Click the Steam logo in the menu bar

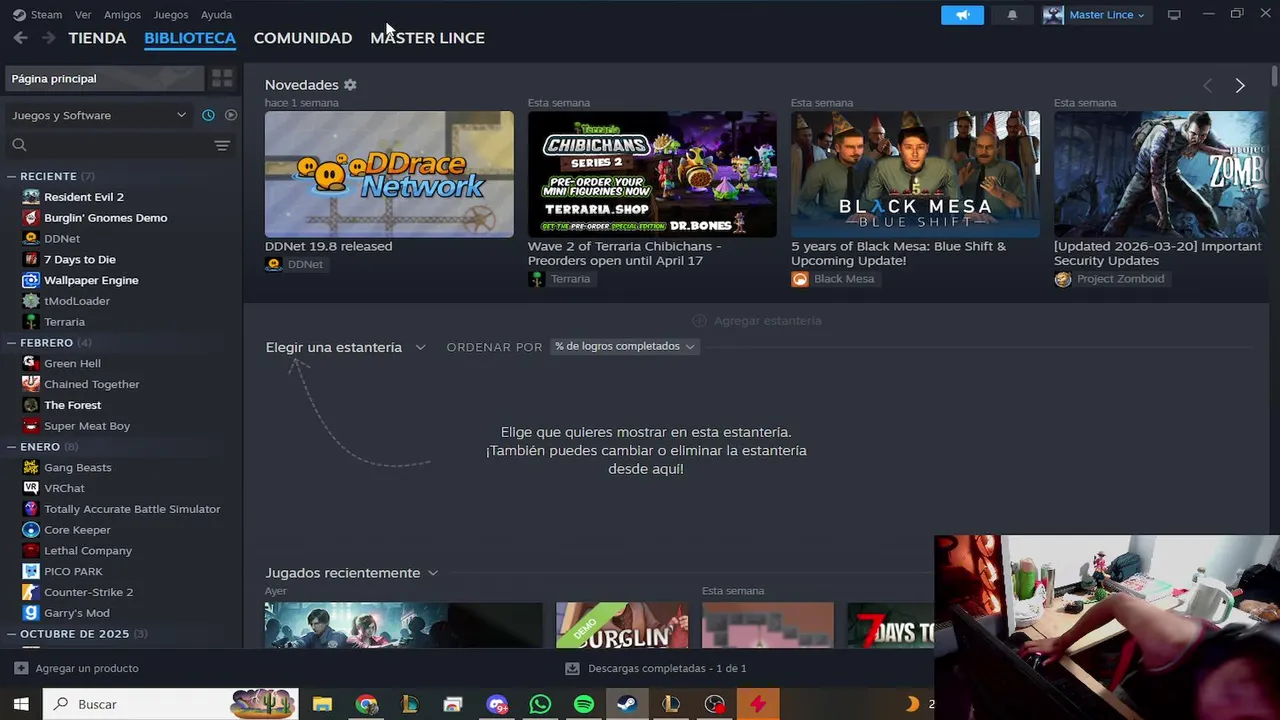pyautogui.click(x=19, y=15)
